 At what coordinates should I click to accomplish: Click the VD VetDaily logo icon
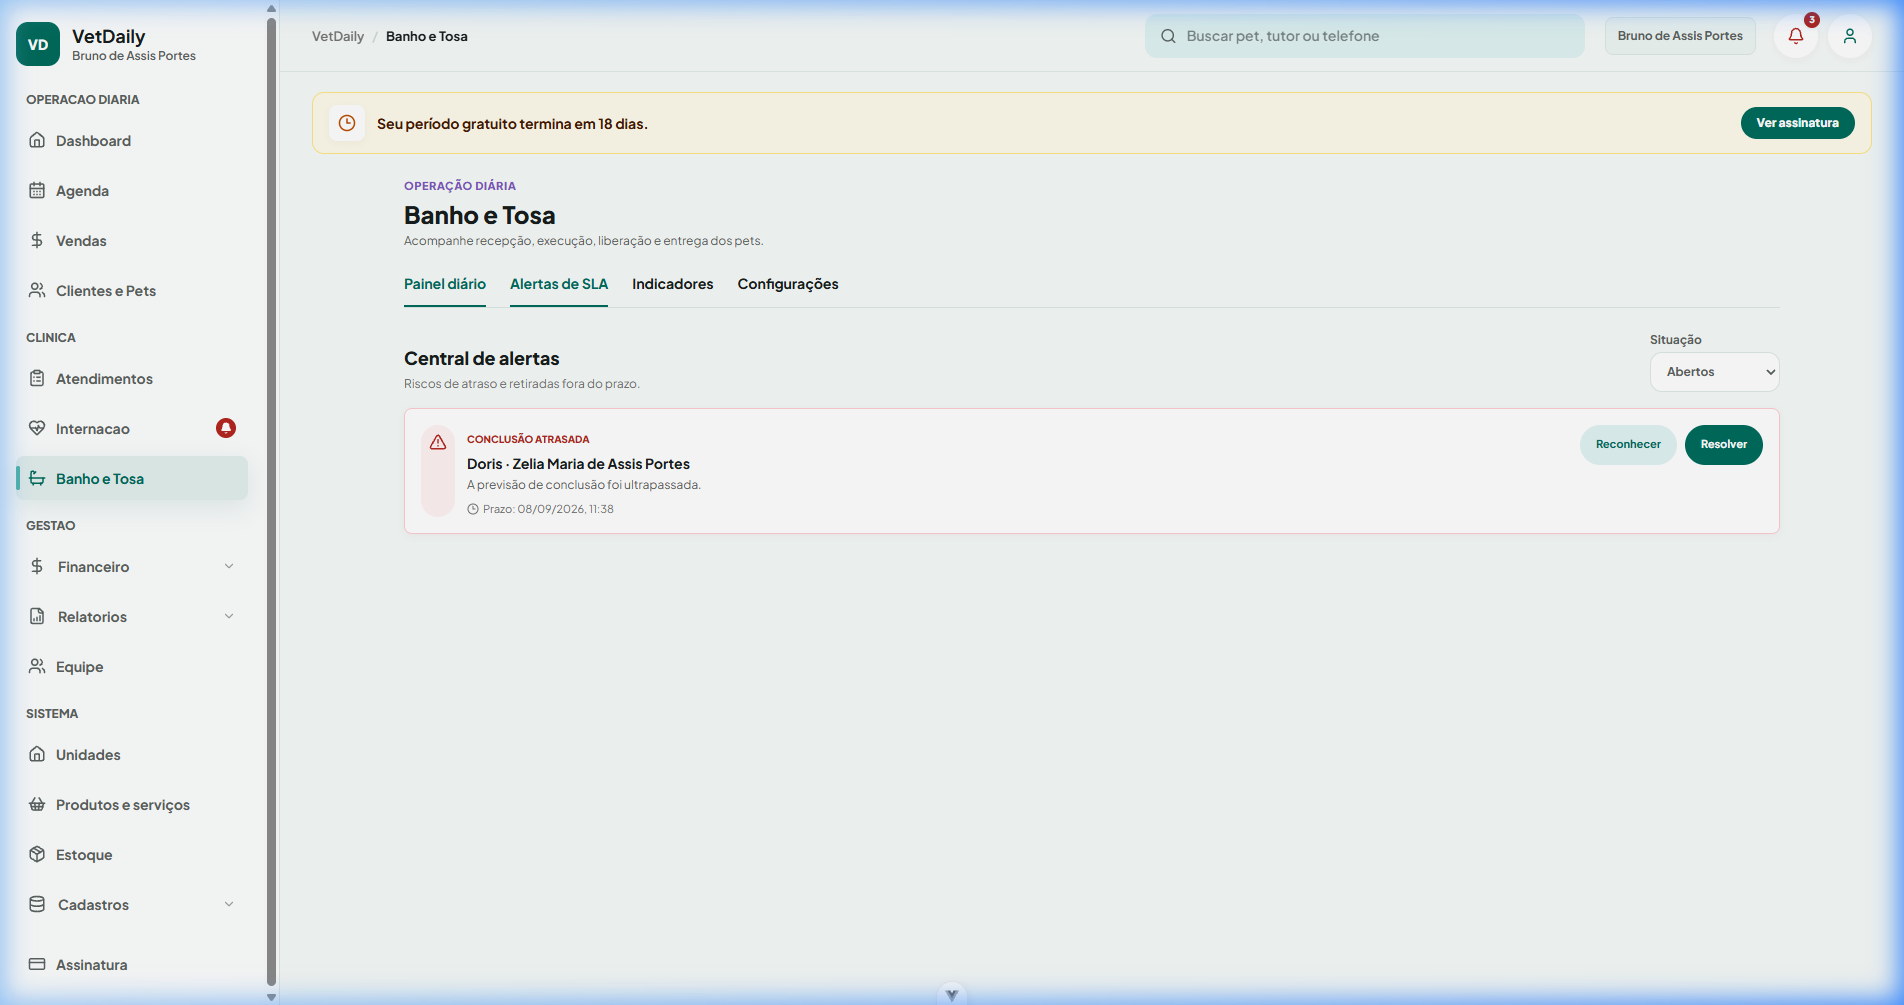point(38,44)
